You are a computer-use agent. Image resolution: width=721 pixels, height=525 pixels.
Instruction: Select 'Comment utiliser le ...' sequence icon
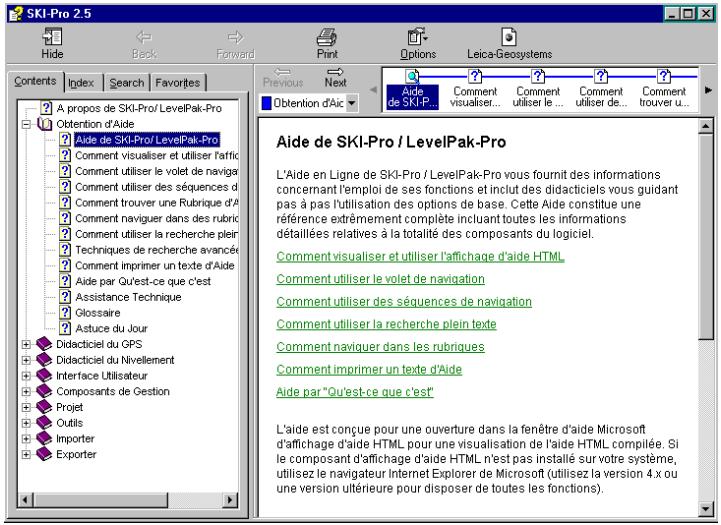538,76
